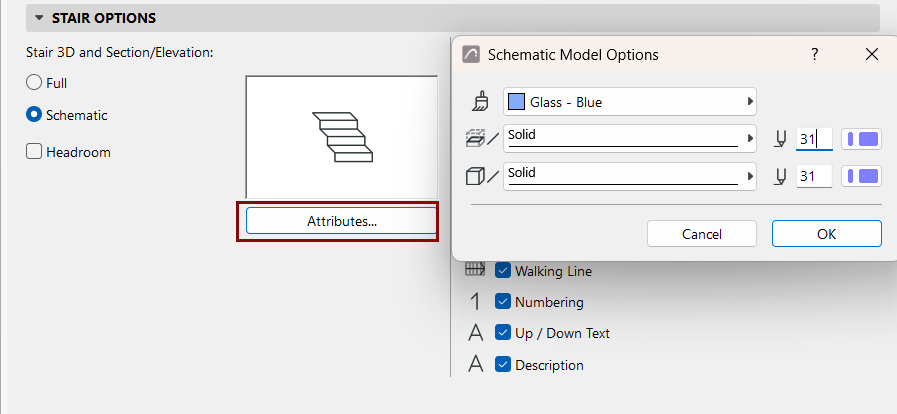Select the Full stair display option
Image resolution: width=897 pixels, height=414 pixels.
tap(34, 83)
